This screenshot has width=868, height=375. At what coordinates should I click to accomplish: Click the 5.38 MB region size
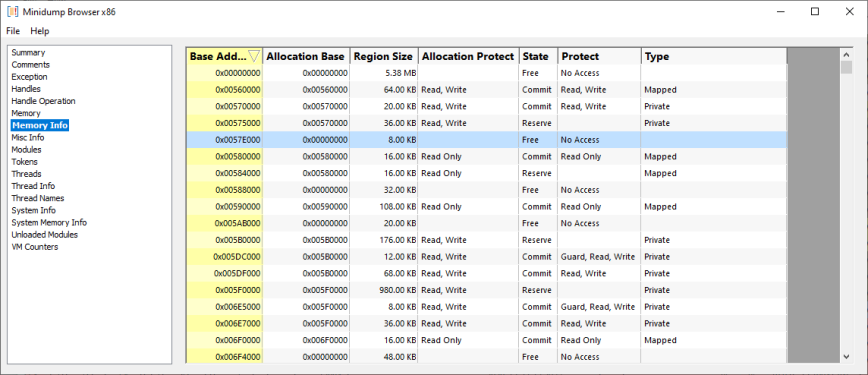[x=384, y=73]
